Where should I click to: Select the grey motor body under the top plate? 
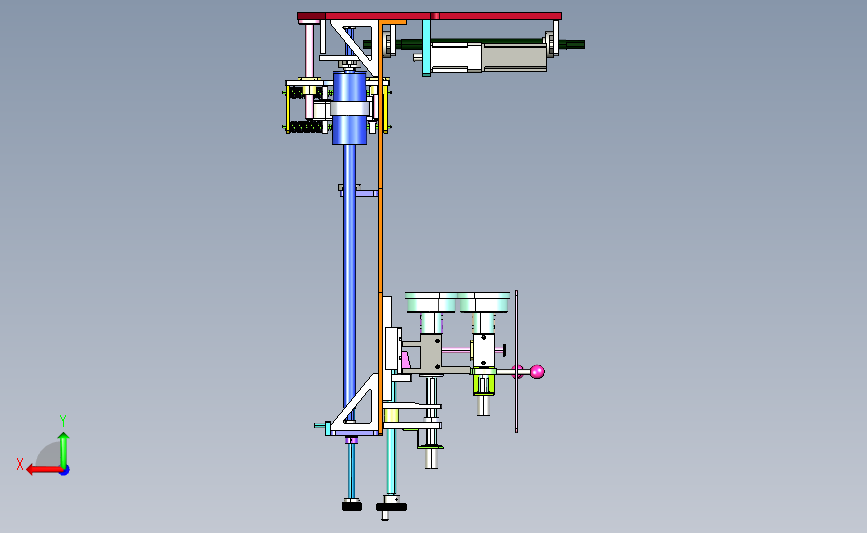[514, 58]
